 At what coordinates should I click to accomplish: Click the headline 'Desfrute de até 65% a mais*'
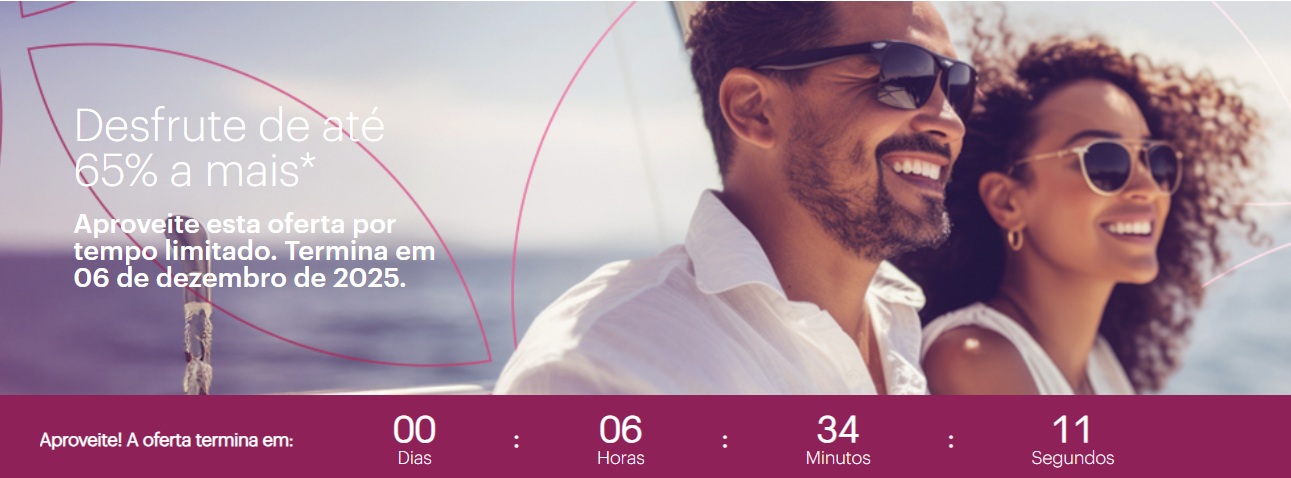click(x=229, y=149)
